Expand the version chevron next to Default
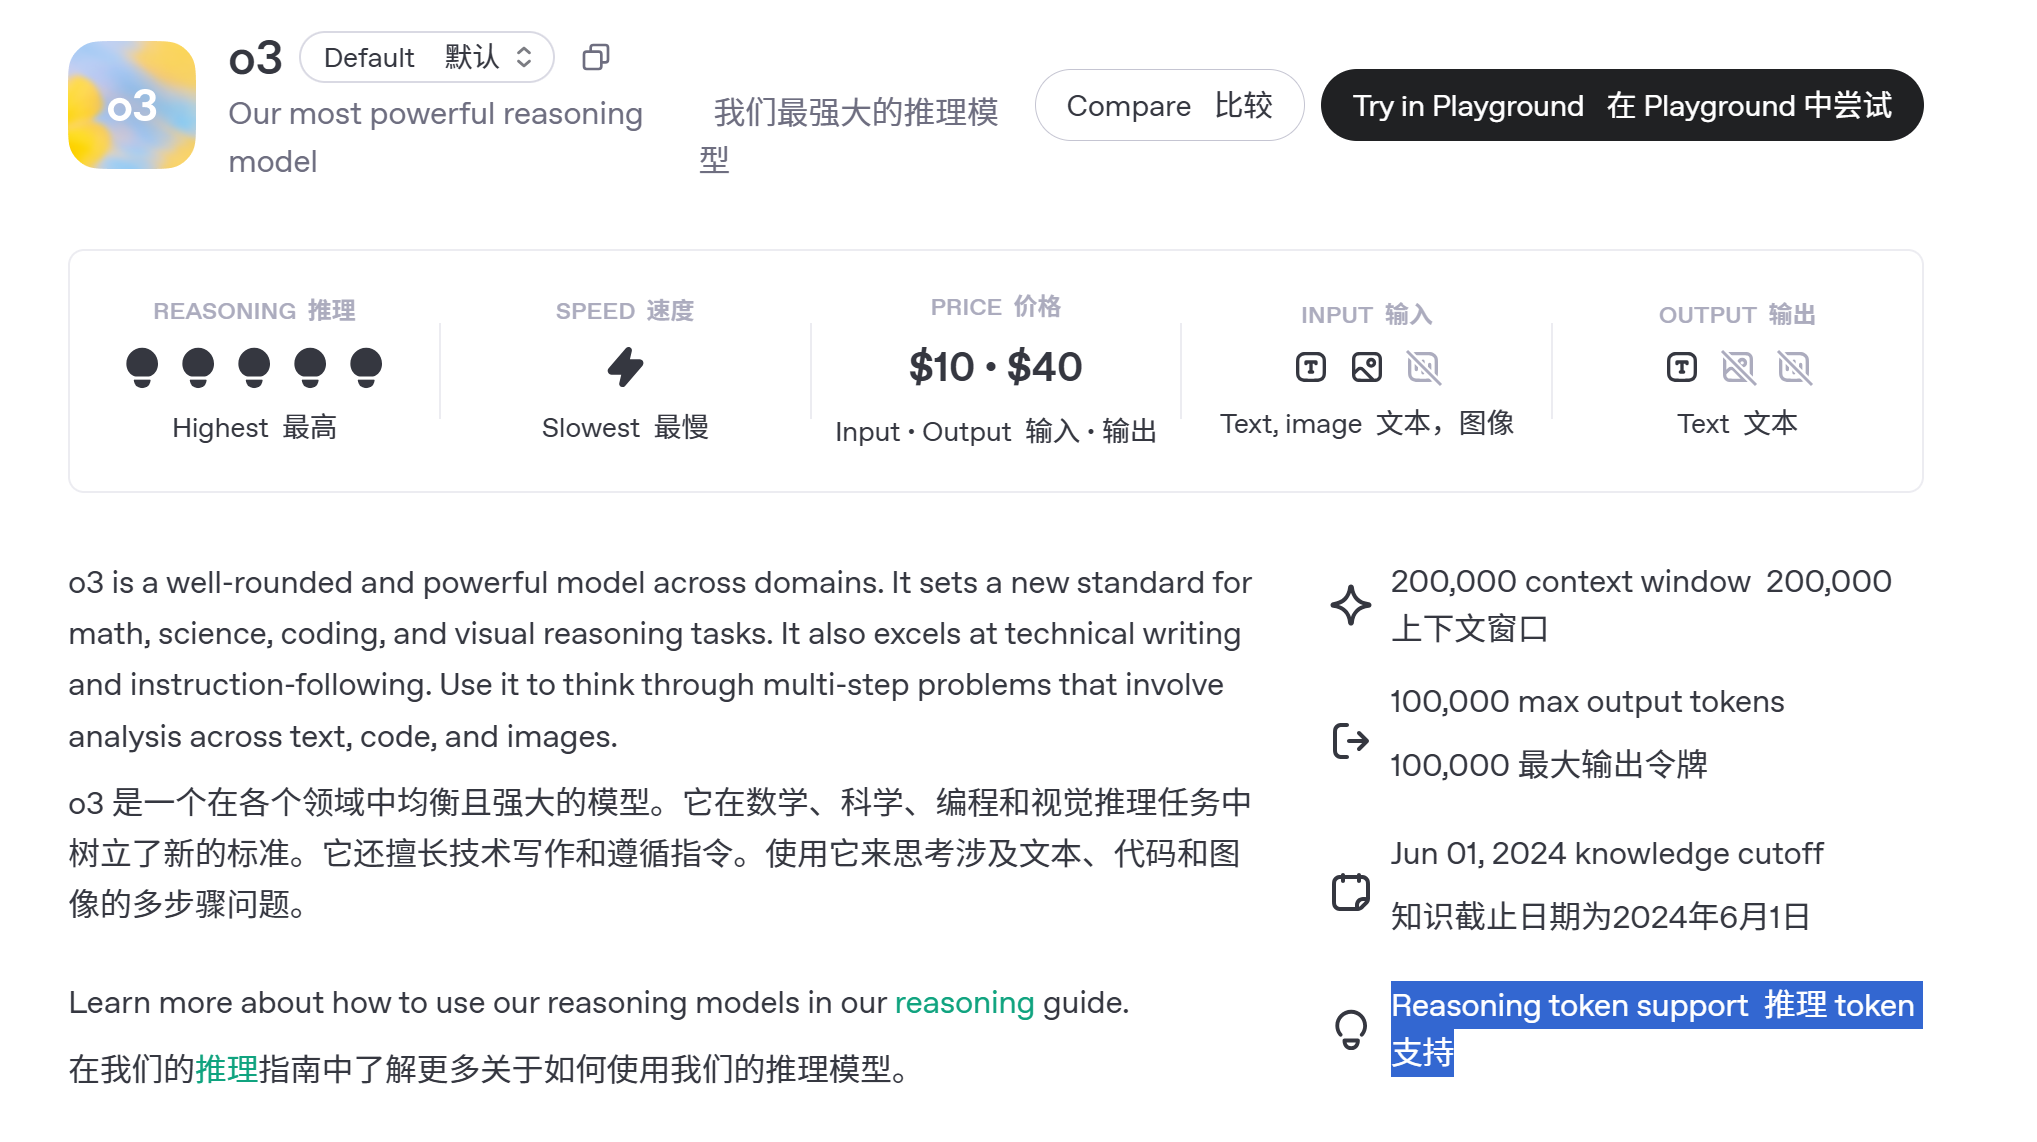 click(x=524, y=57)
